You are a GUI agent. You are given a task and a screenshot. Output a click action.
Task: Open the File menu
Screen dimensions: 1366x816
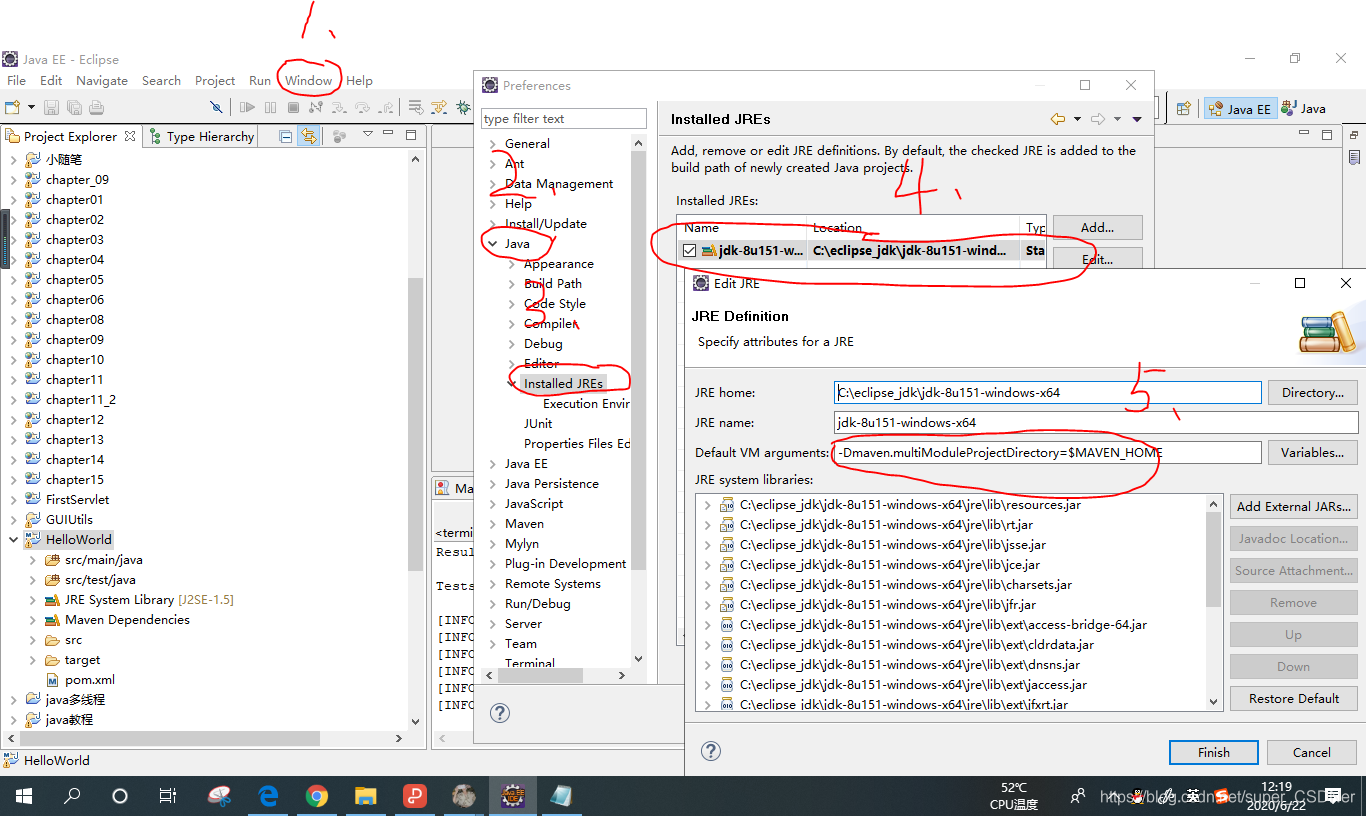pos(16,81)
